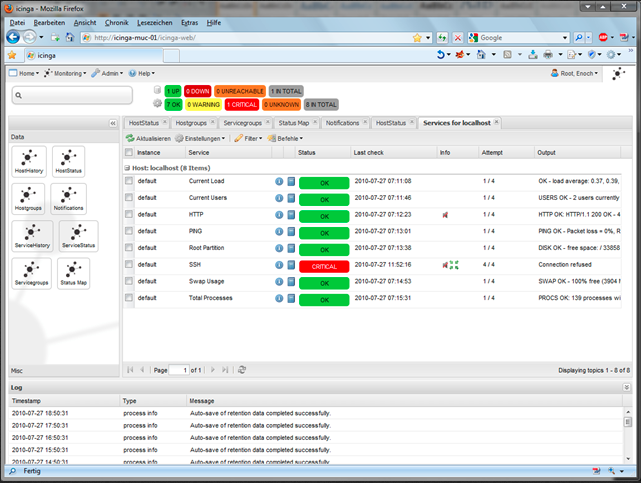Image resolution: width=641 pixels, height=483 pixels.
Task: Click the stop loading red X button
Action: click(x=458, y=38)
